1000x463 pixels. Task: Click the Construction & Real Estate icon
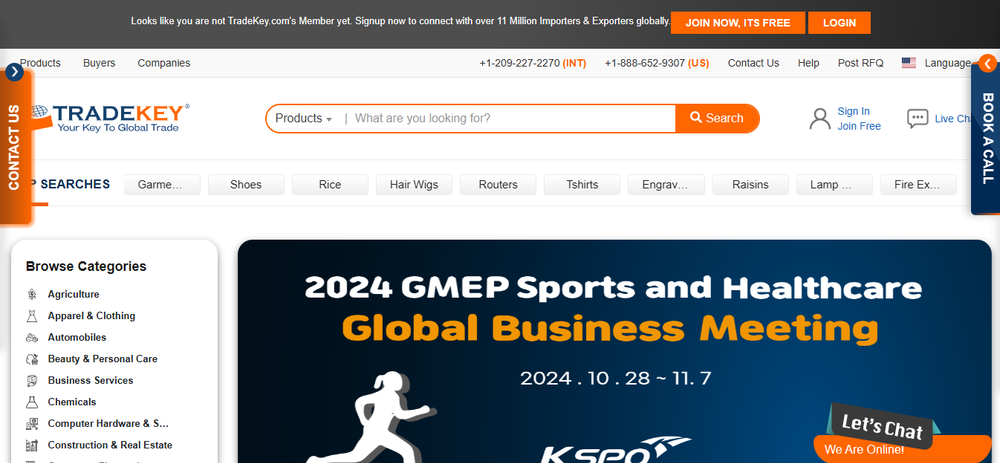pos(32,445)
